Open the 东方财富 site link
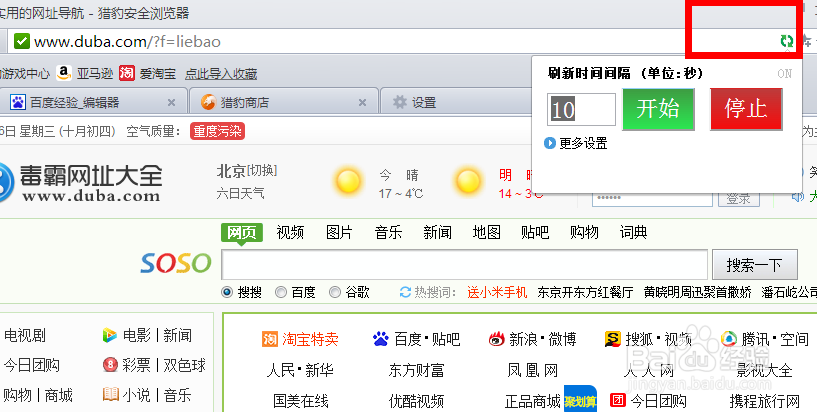This screenshot has height=412, width=817. tap(416, 370)
